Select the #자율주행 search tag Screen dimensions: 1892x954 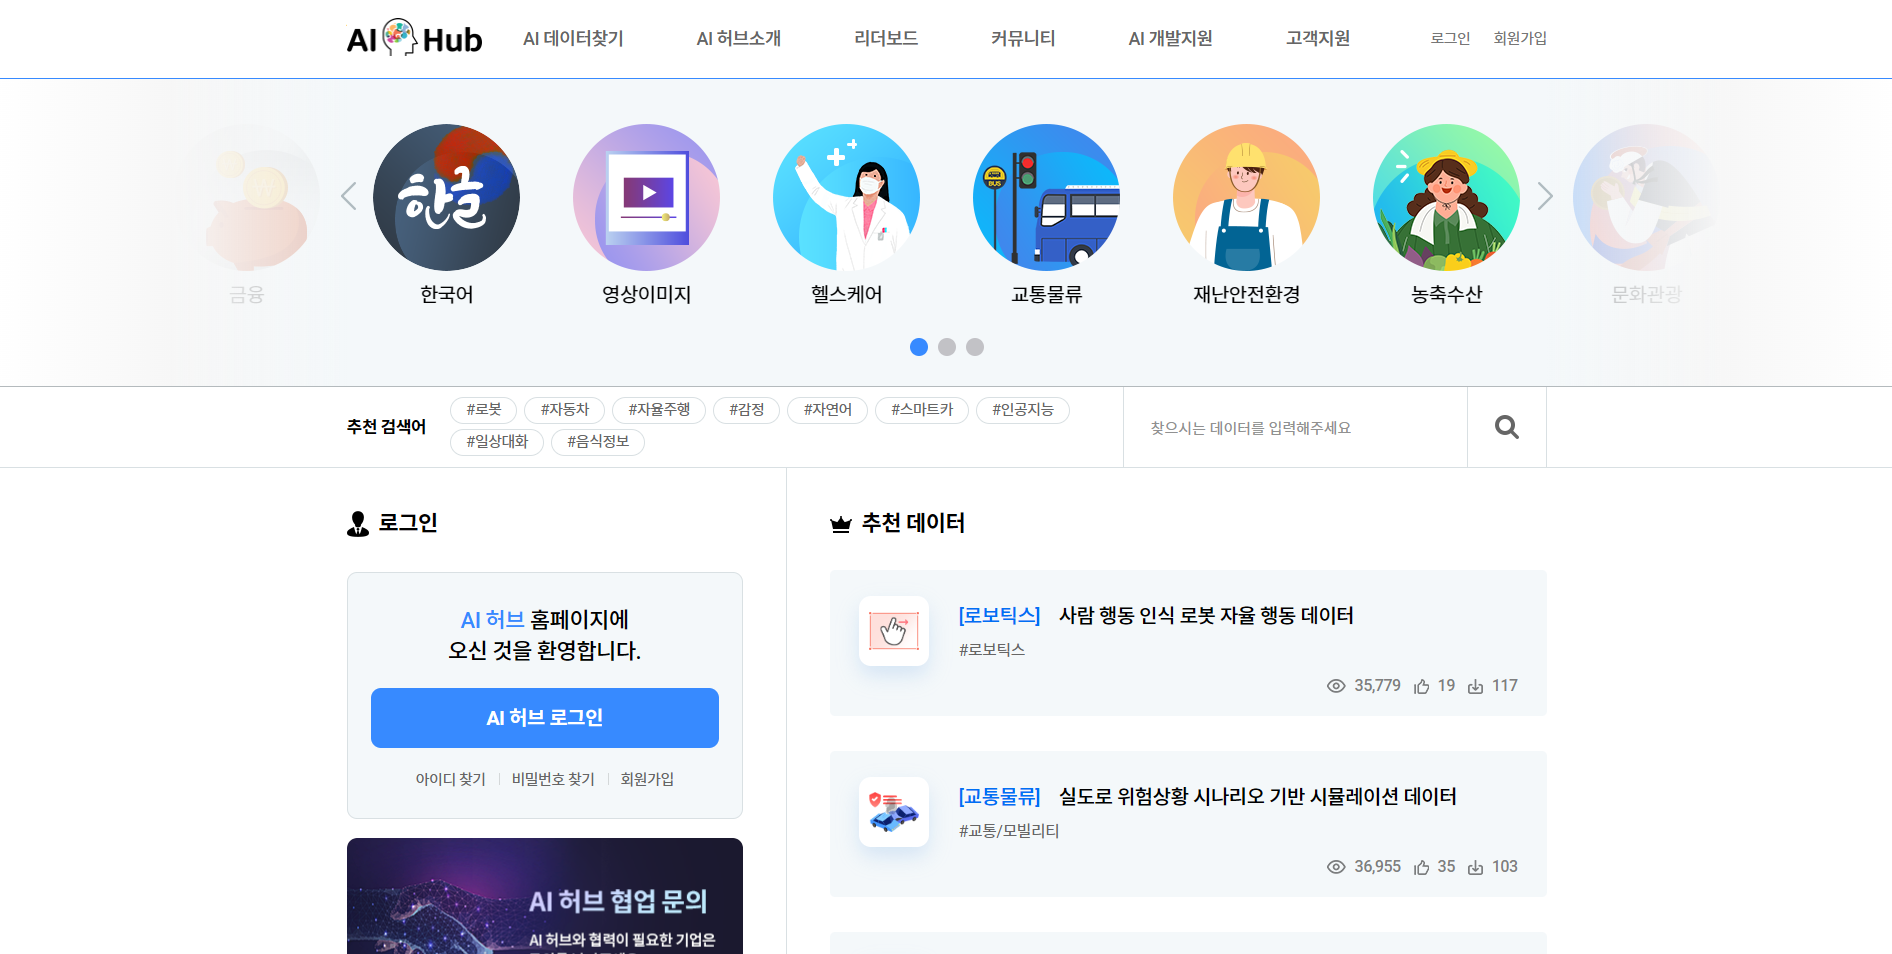click(656, 410)
